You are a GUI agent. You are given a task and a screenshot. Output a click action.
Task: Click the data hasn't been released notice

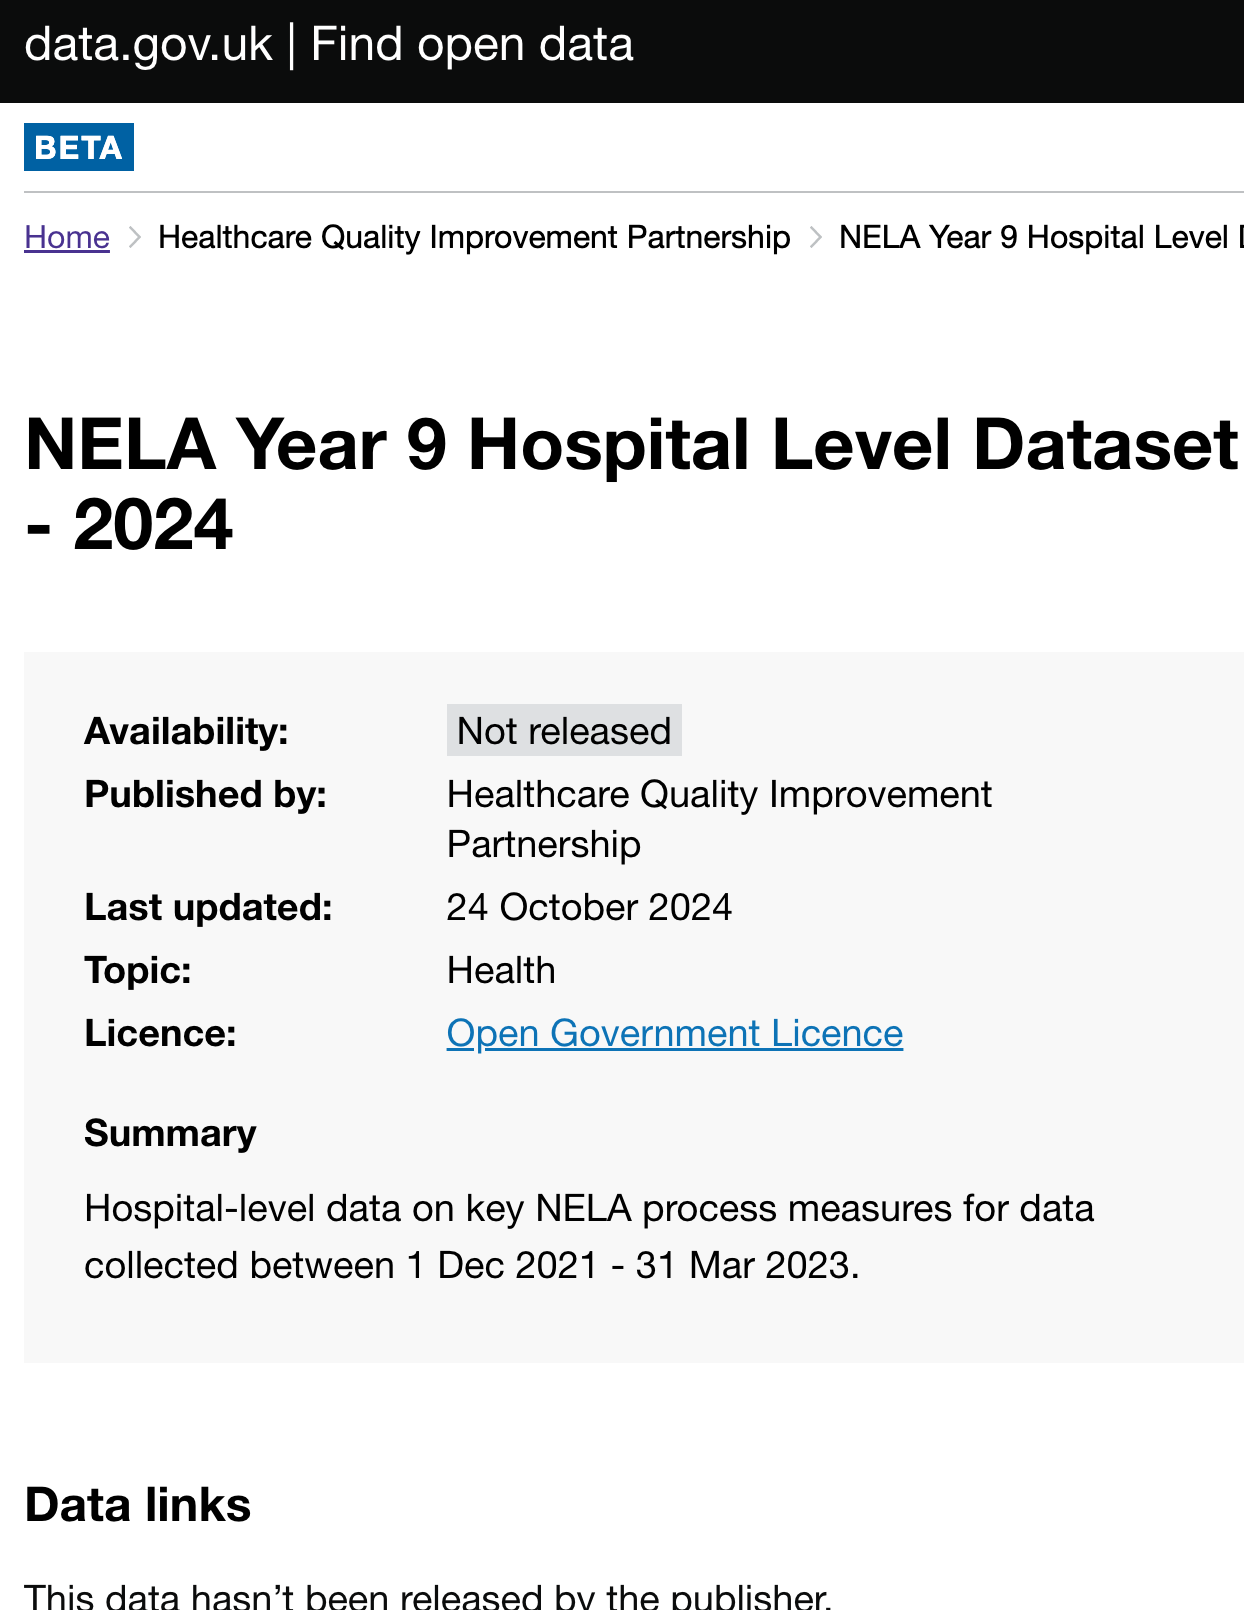(428, 1594)
